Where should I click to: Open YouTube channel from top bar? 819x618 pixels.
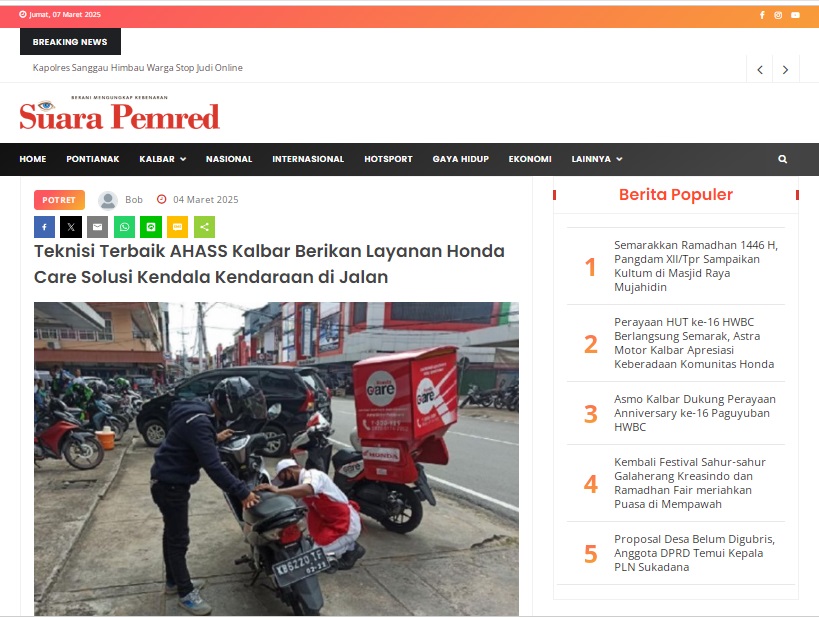(795, 15)
